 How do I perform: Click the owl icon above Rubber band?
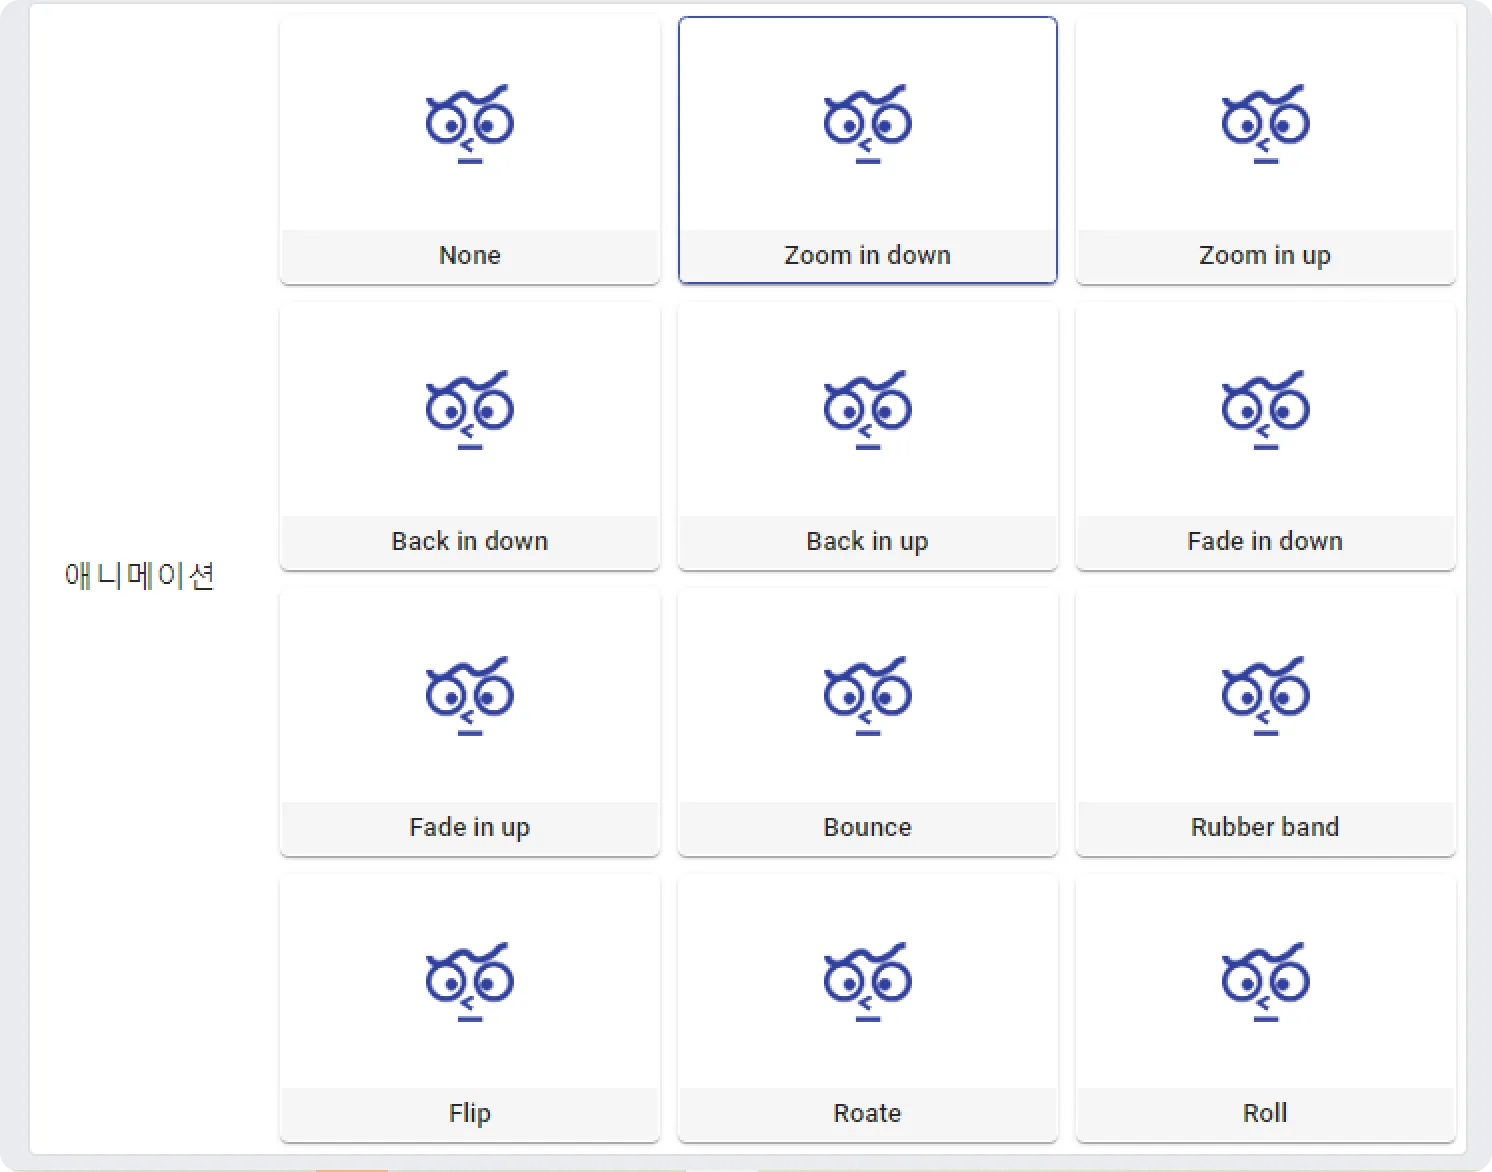point(1265,696)
